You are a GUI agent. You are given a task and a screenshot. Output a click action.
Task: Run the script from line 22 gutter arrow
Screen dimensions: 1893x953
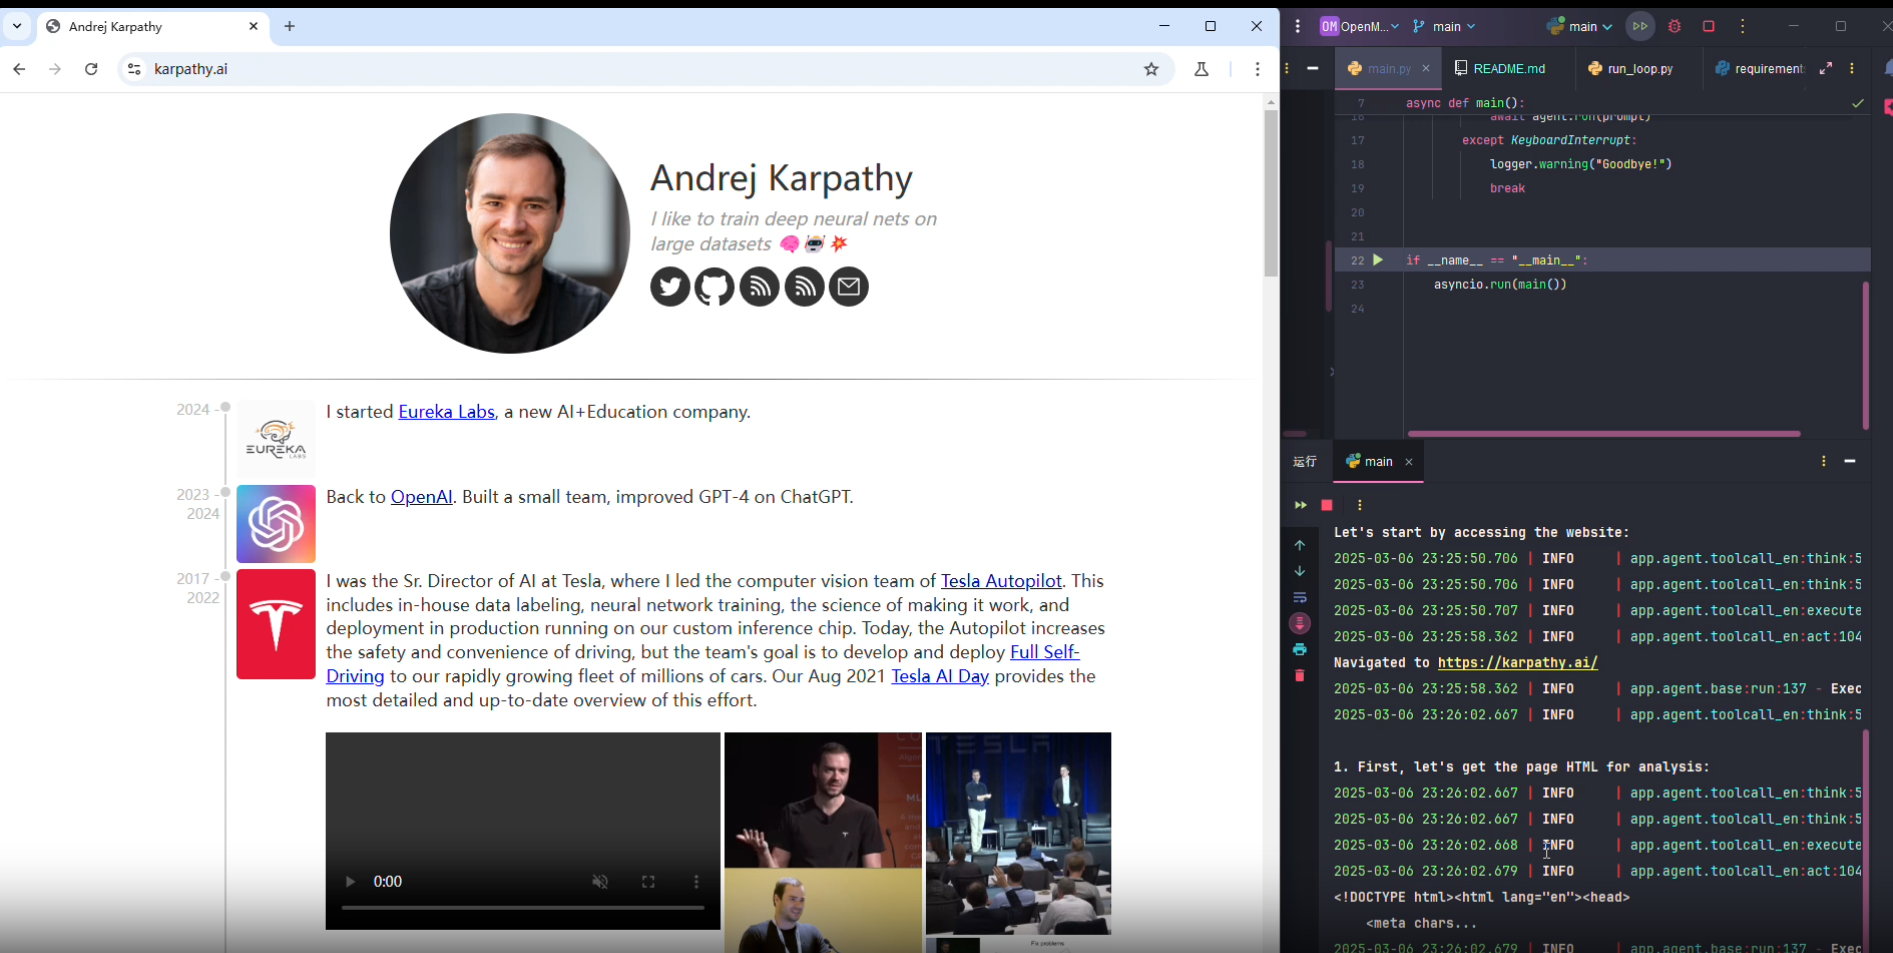(1378, 260)
